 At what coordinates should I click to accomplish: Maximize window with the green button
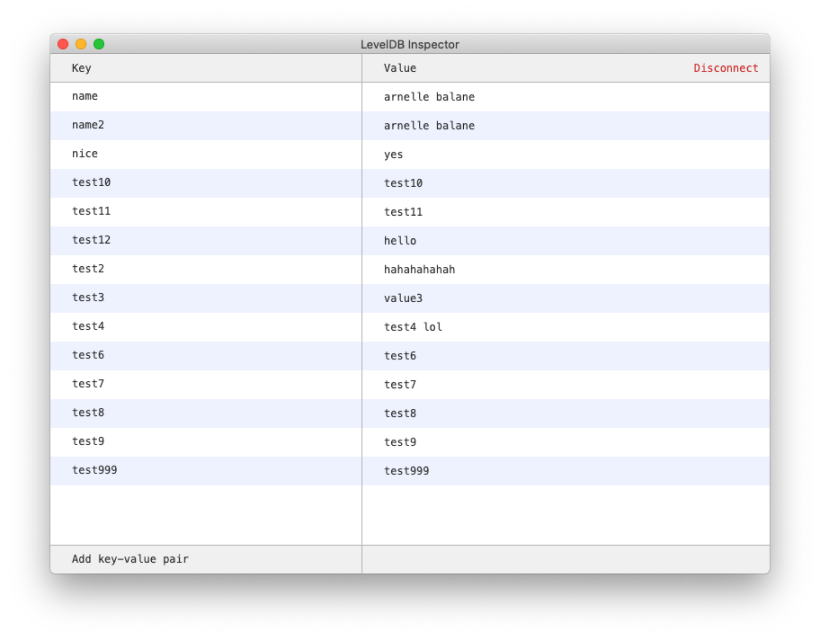pos(99,44)
